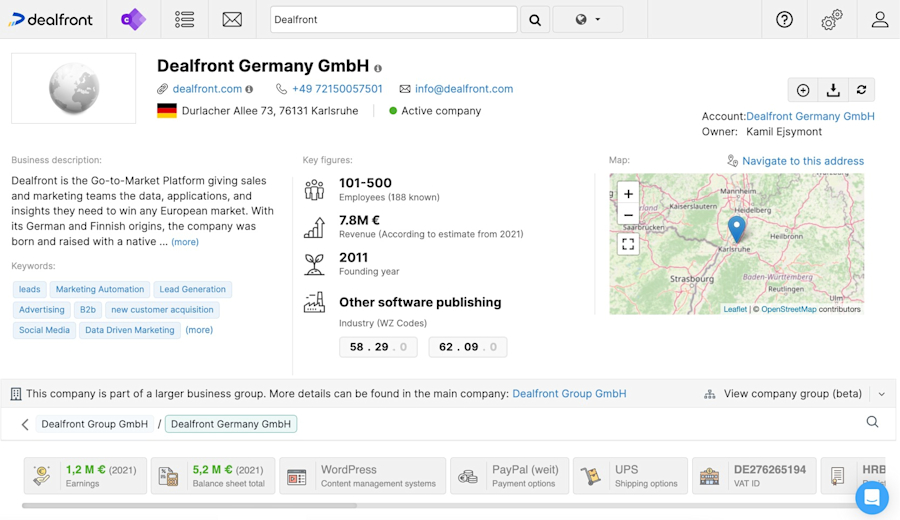The width and height of the screenshot is (900, 520).
Task: Open the dealfront.com website link
Action: [207, 89]
